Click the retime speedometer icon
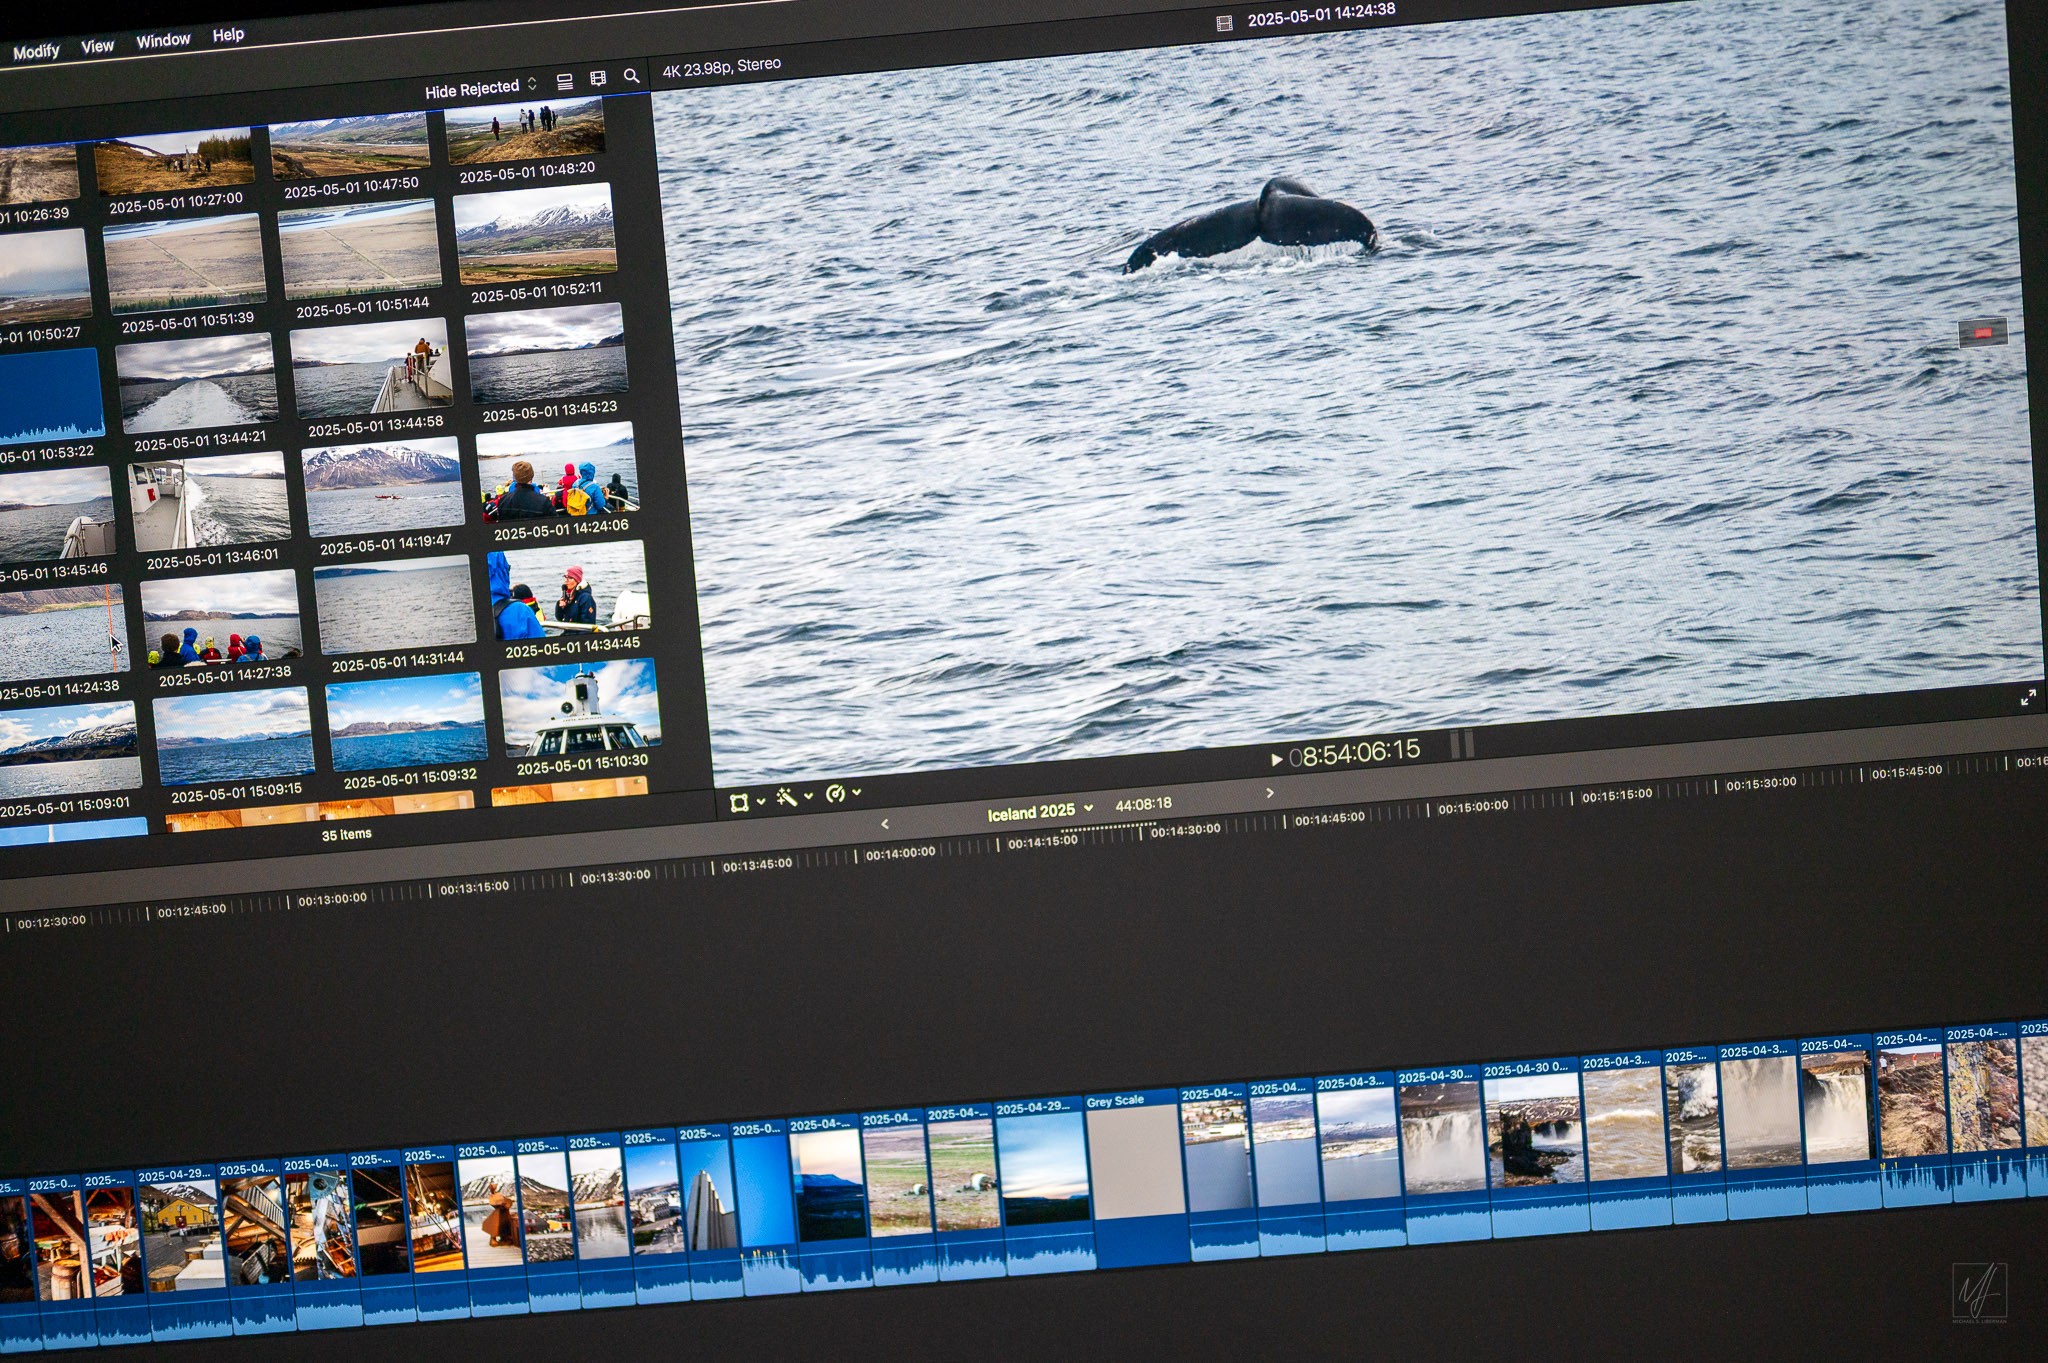This screenshot has width=2048, height=1363. 835,794
